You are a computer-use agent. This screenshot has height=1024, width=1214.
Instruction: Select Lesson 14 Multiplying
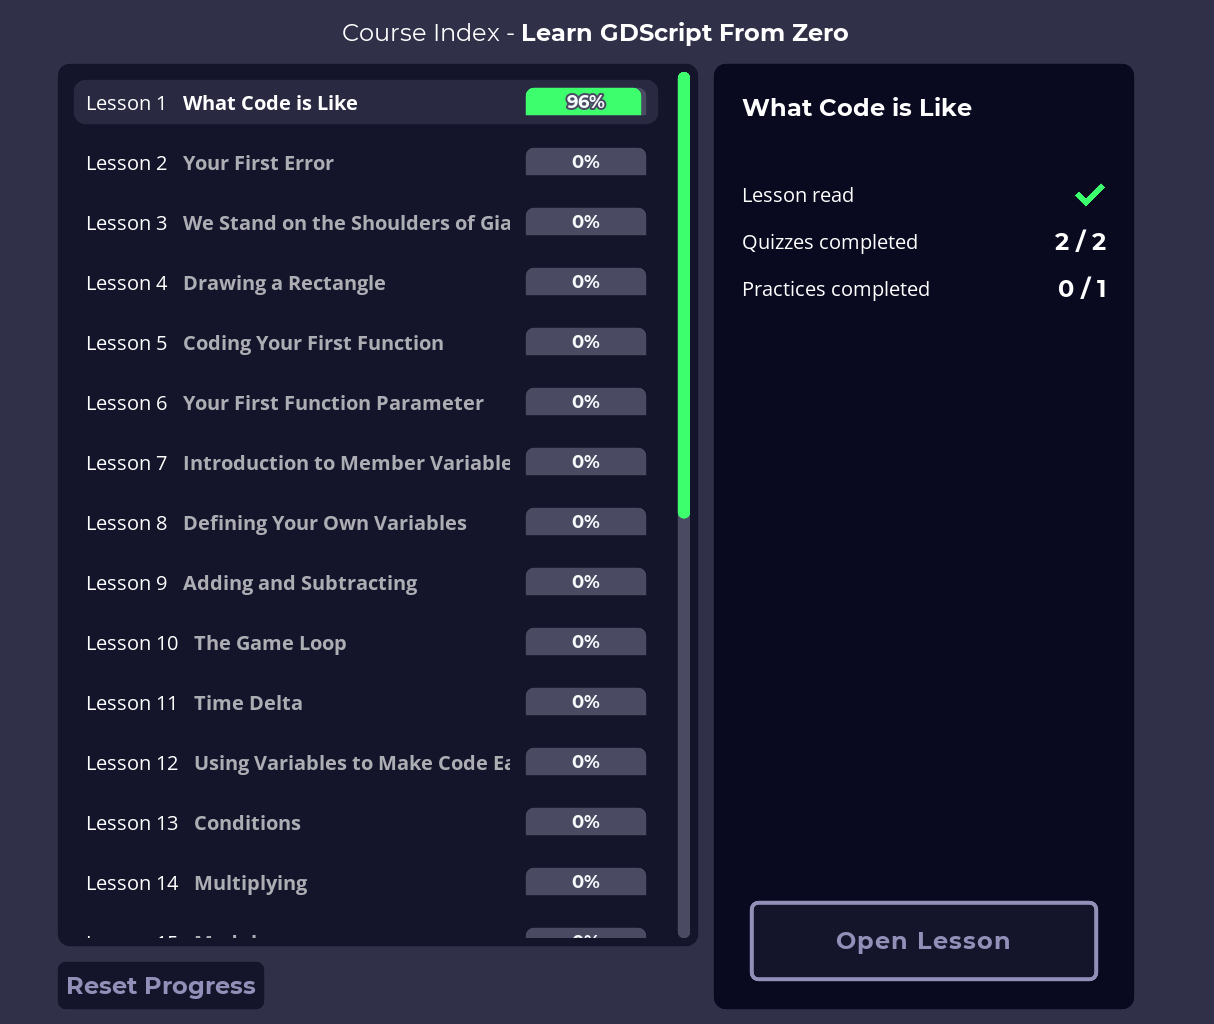(366, 882)
